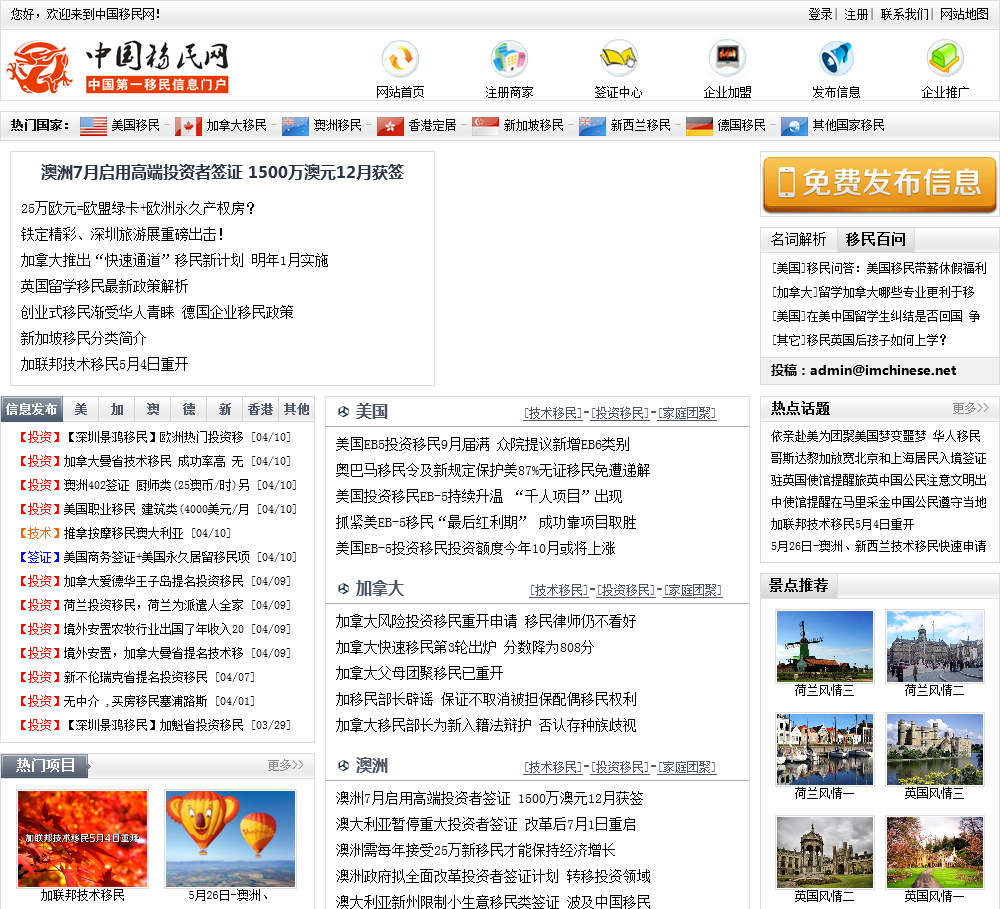Open headline 澳洲7月启用高端投资者签证

tap(223, 172)
